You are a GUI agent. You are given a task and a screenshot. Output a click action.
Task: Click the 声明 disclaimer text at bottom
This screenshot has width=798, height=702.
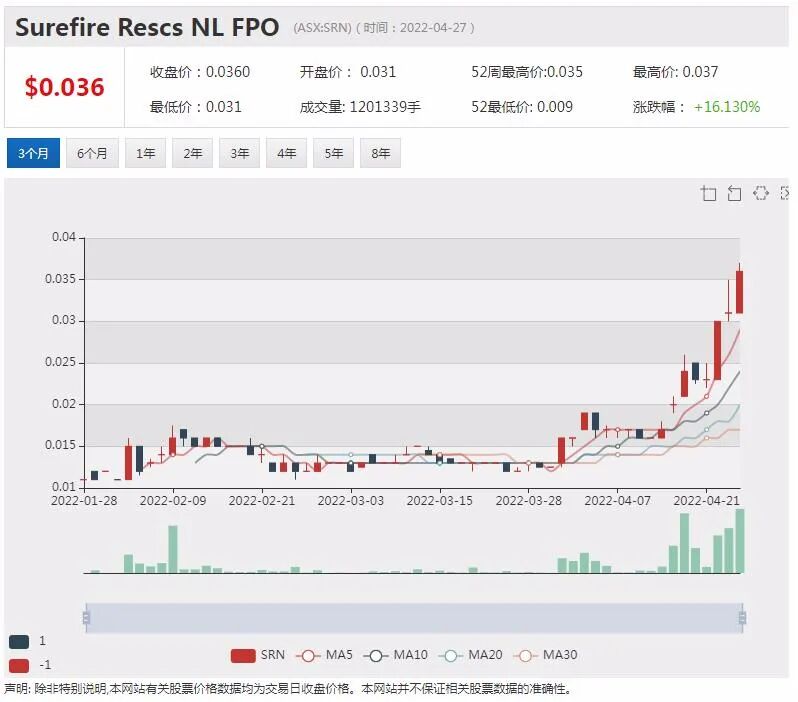coord(288,689)
